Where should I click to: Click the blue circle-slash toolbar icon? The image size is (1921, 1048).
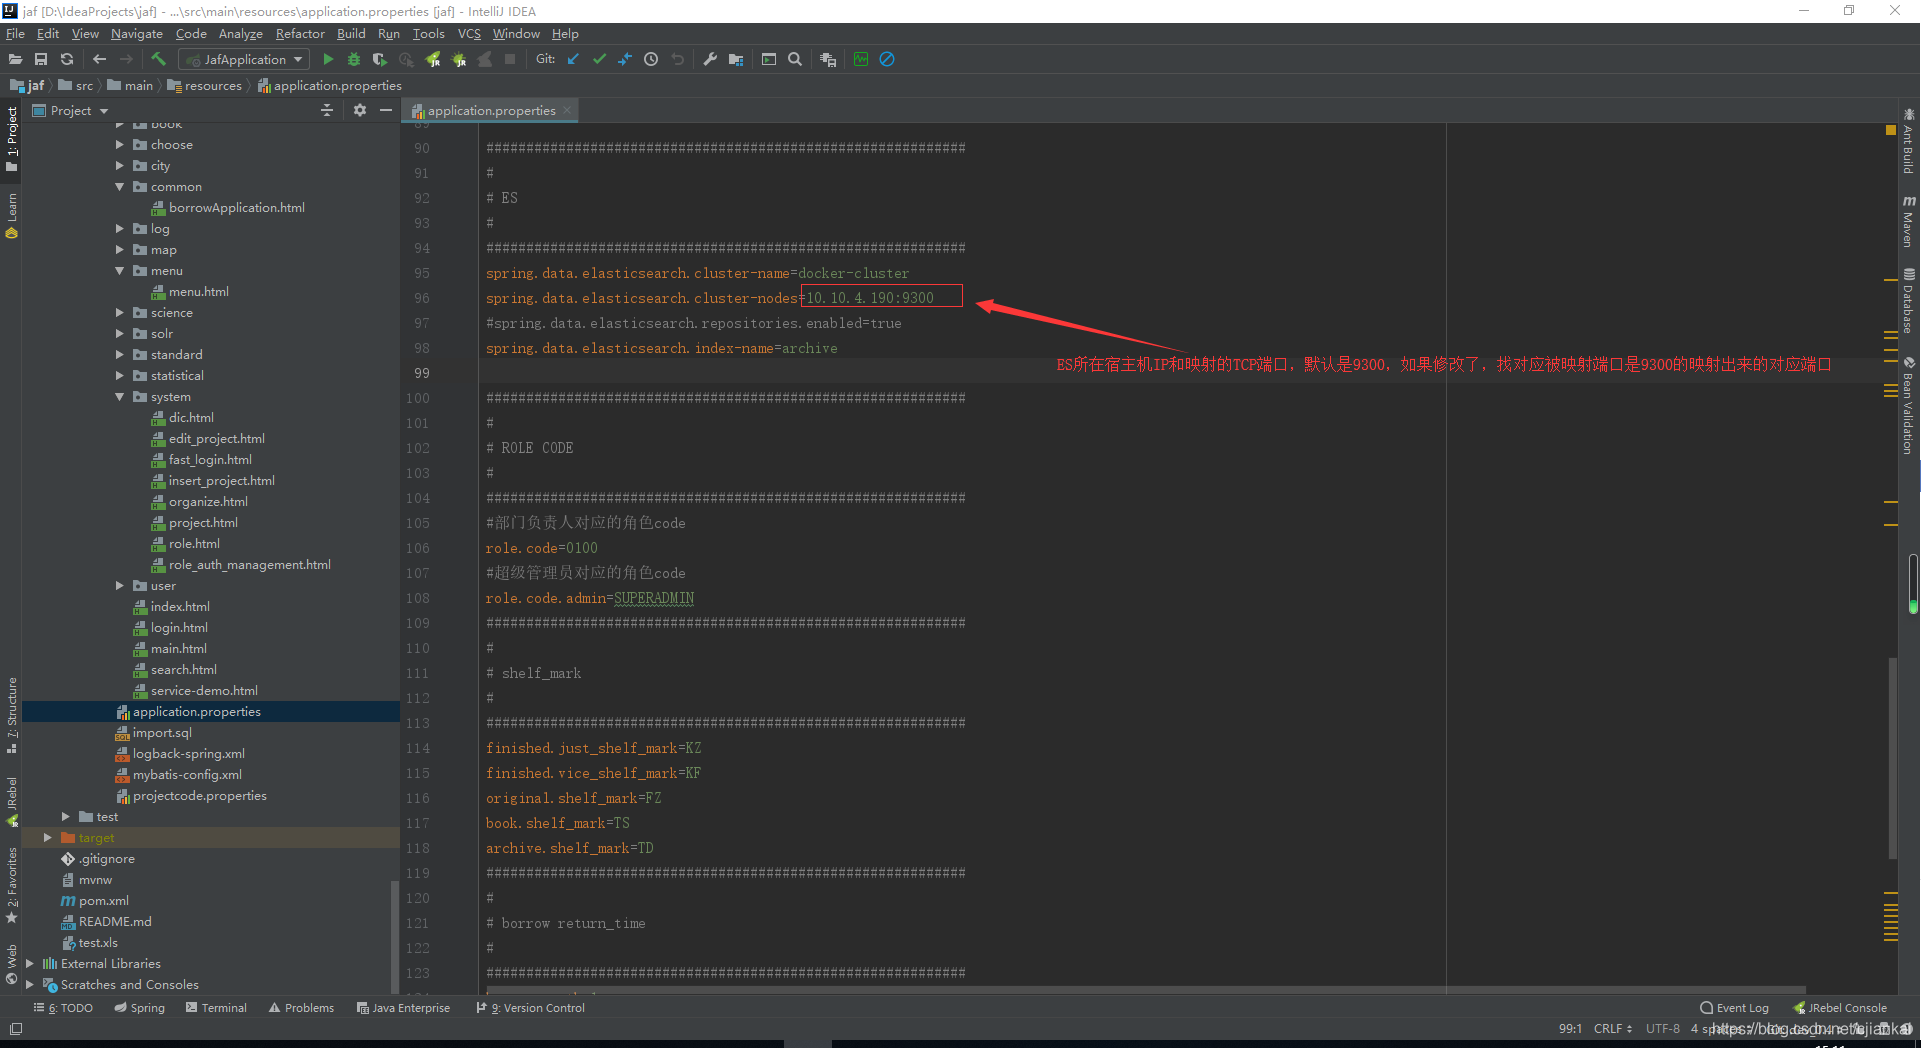887,59
